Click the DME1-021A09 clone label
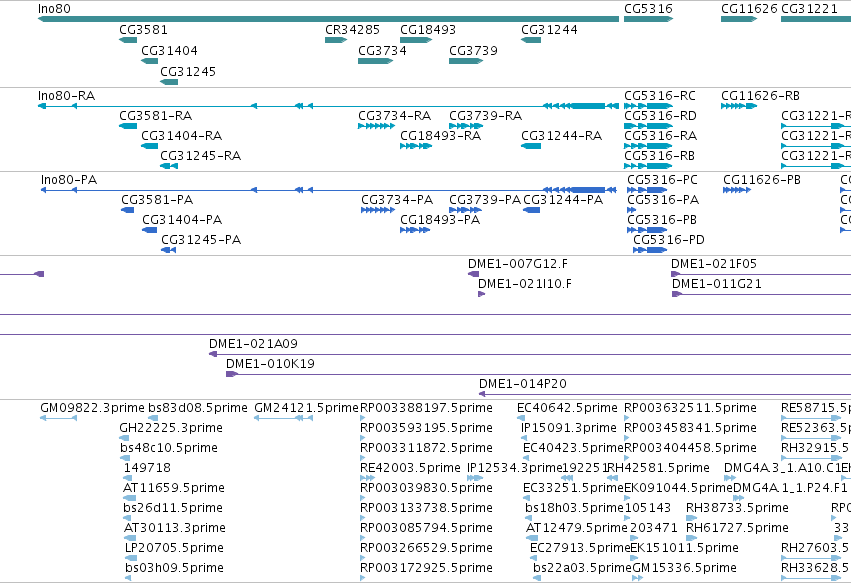 (253, 344)
